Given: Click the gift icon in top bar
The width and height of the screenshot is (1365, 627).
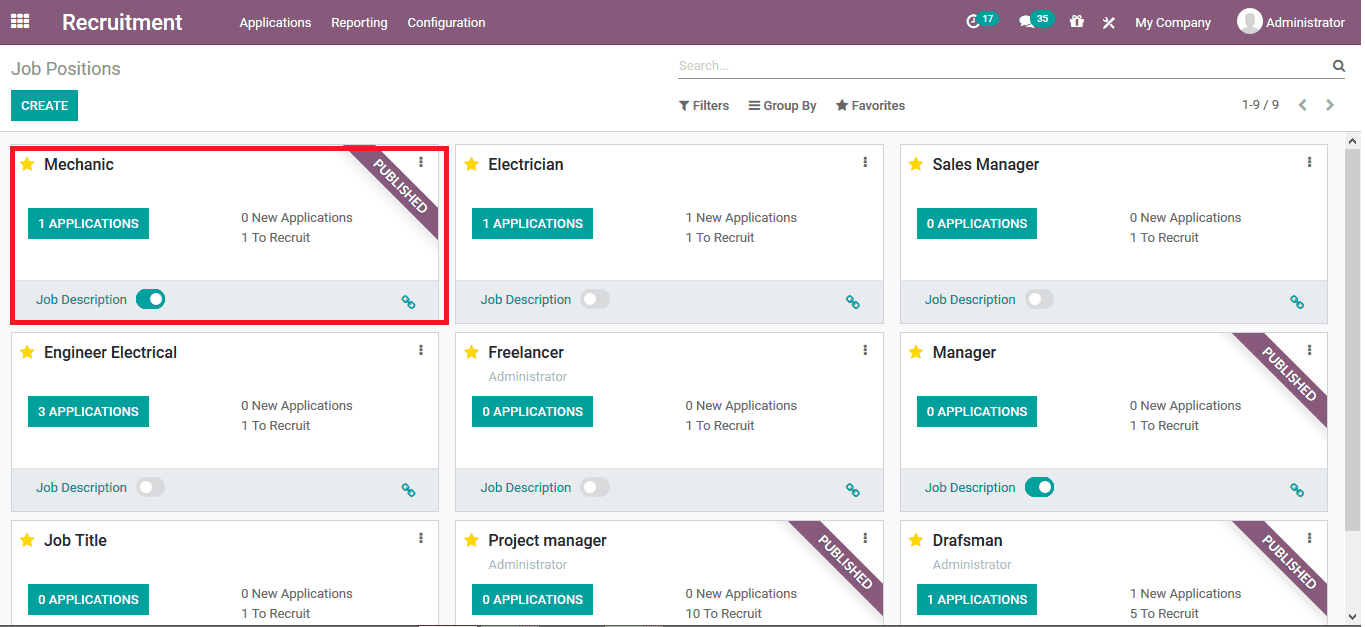Looking at the screenshot, I should (1076, 21).
